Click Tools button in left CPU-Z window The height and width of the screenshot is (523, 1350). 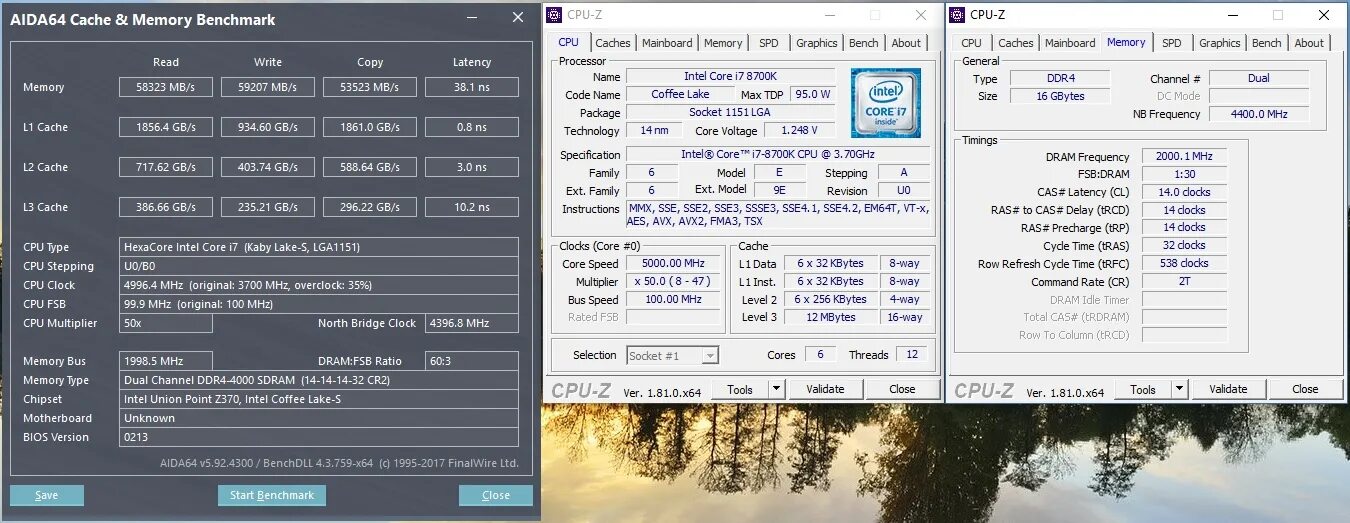pos(740,389)
